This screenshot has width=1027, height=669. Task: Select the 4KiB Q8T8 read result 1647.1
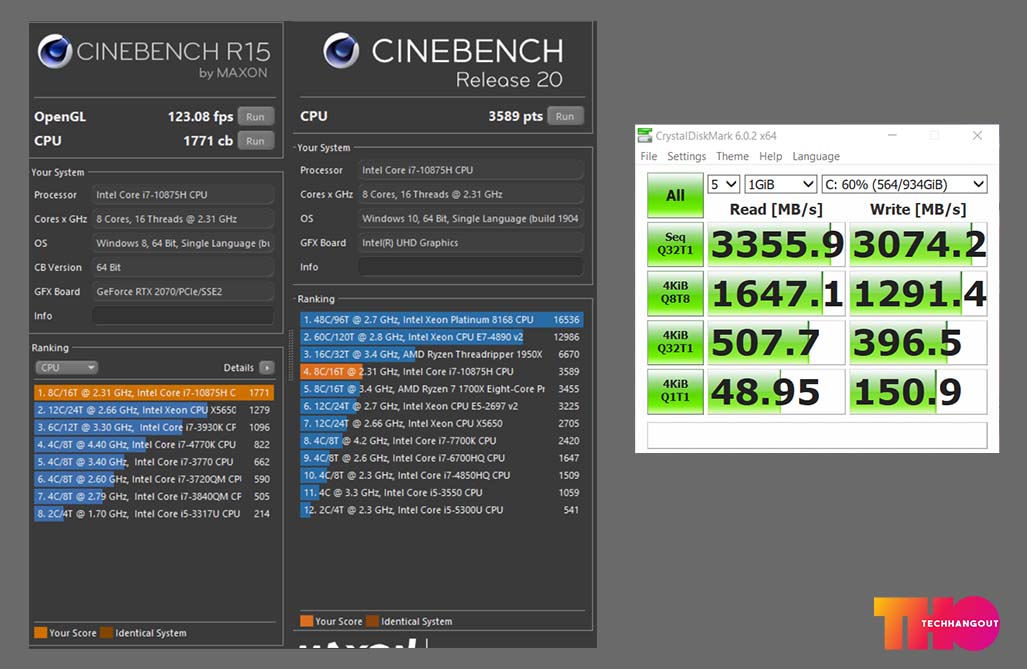coord(776,294)
